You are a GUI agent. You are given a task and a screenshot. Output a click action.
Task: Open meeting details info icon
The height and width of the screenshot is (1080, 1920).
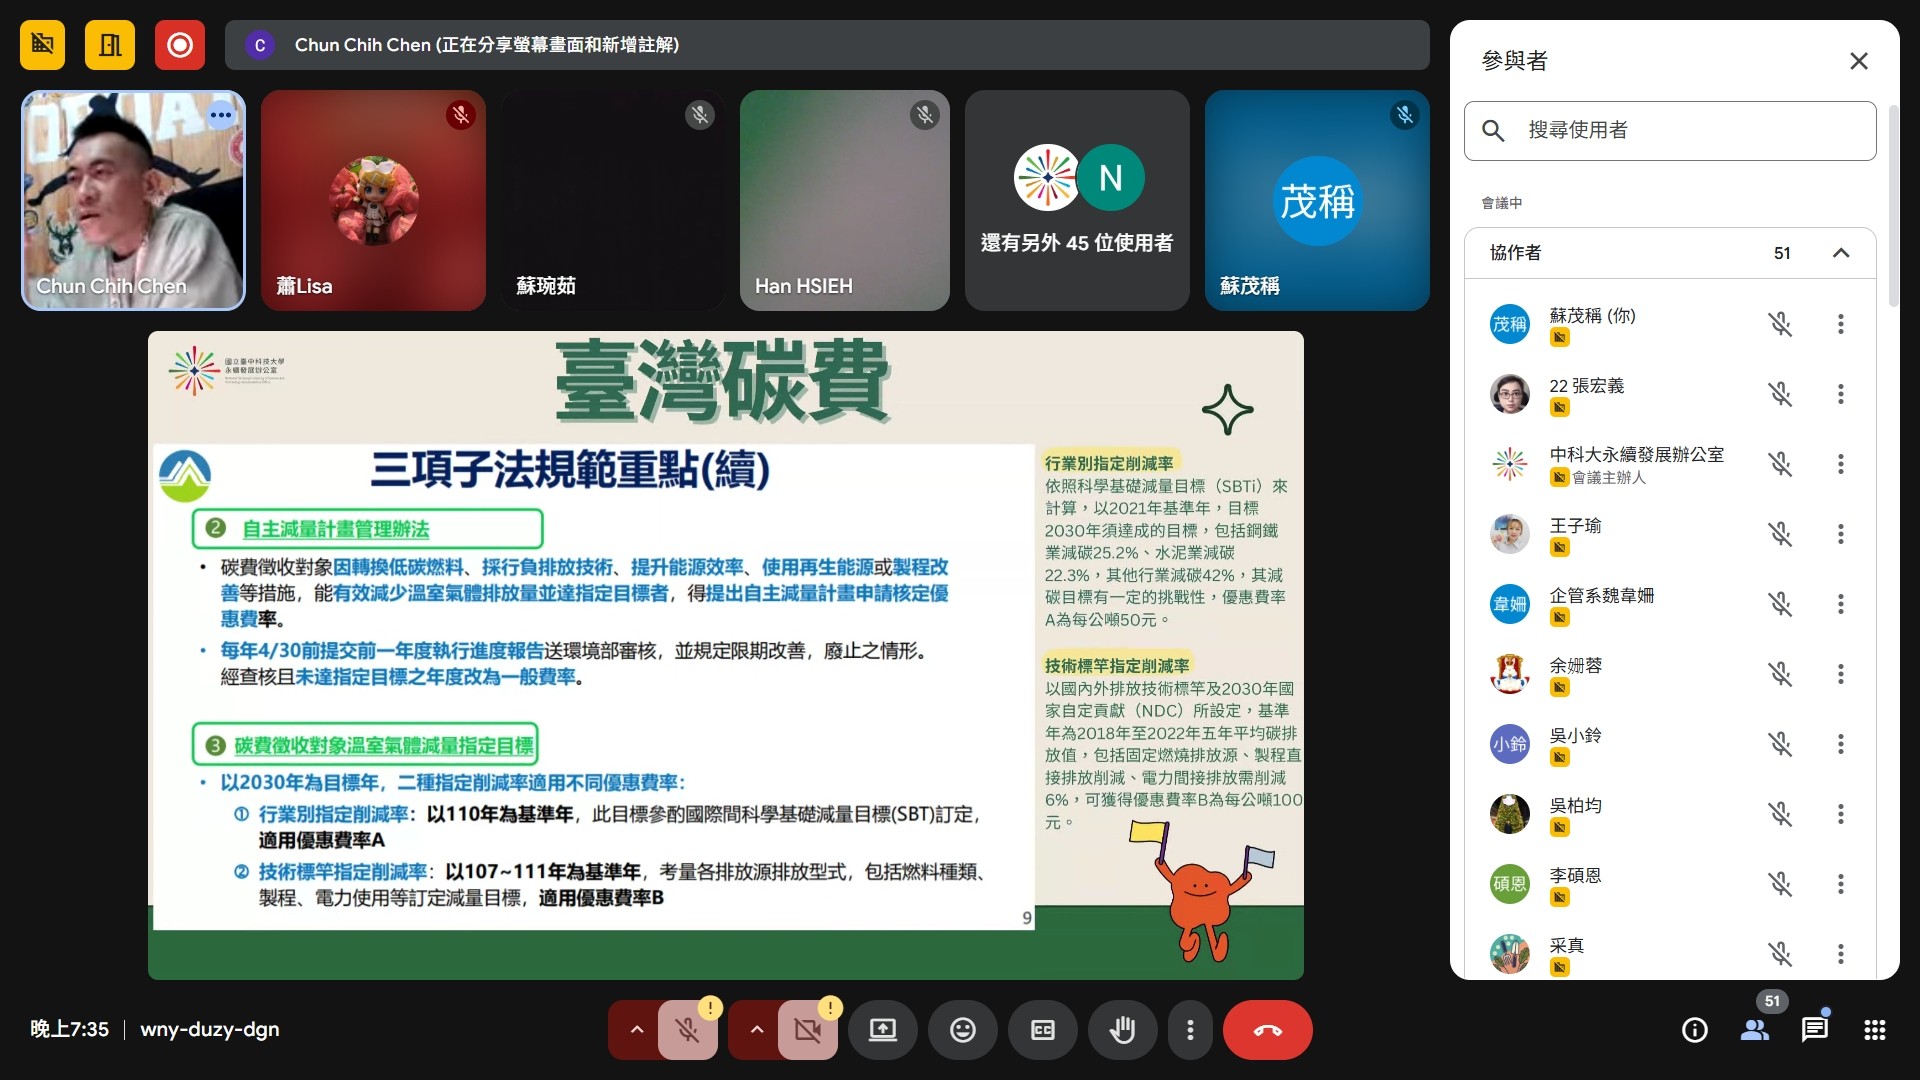pos(1694,1030)
